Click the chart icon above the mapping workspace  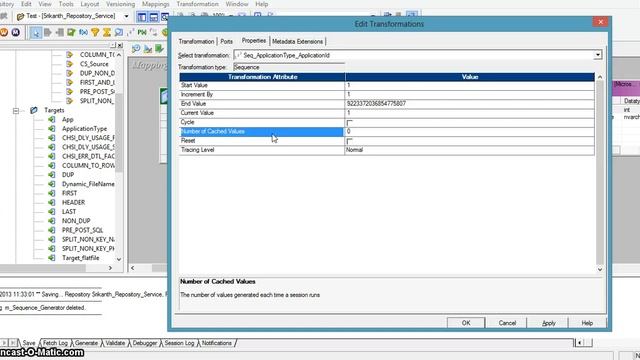(148, 49)
